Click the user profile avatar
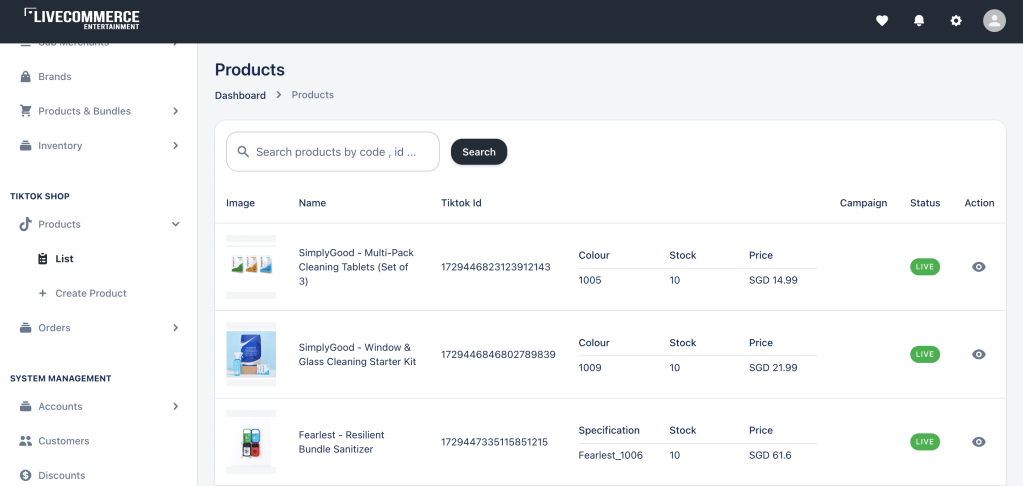 pyautogui.click(x=994, y=20)
